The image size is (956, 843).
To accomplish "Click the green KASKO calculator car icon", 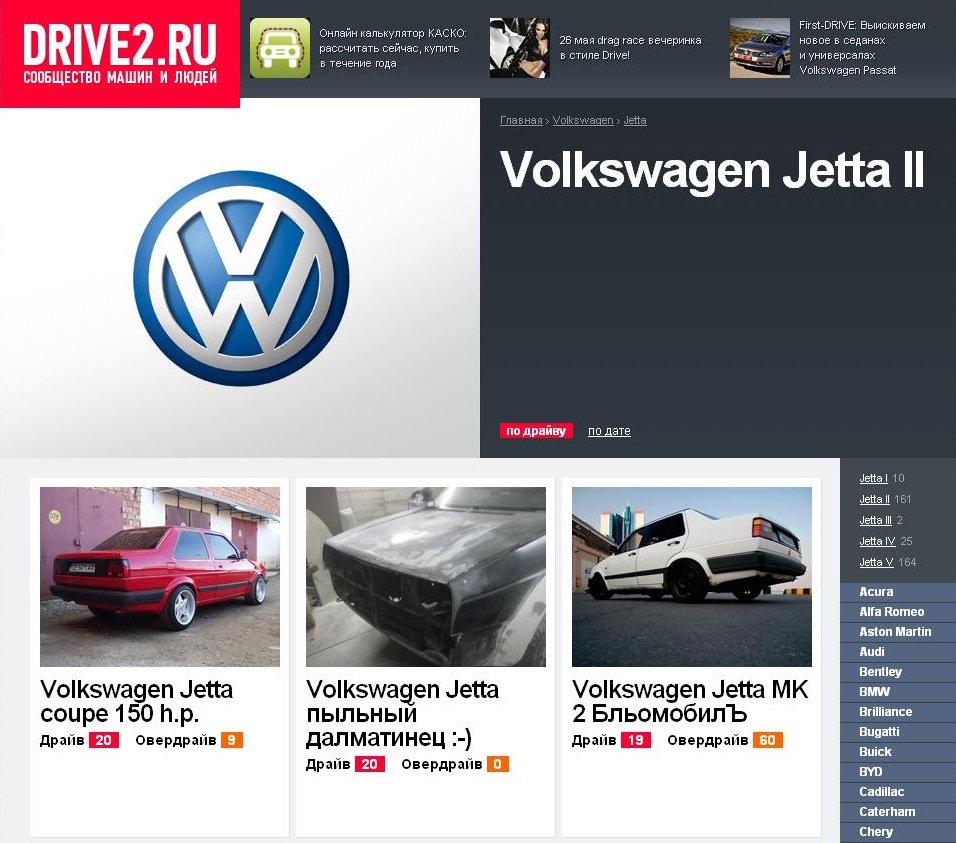I will 280,48.
